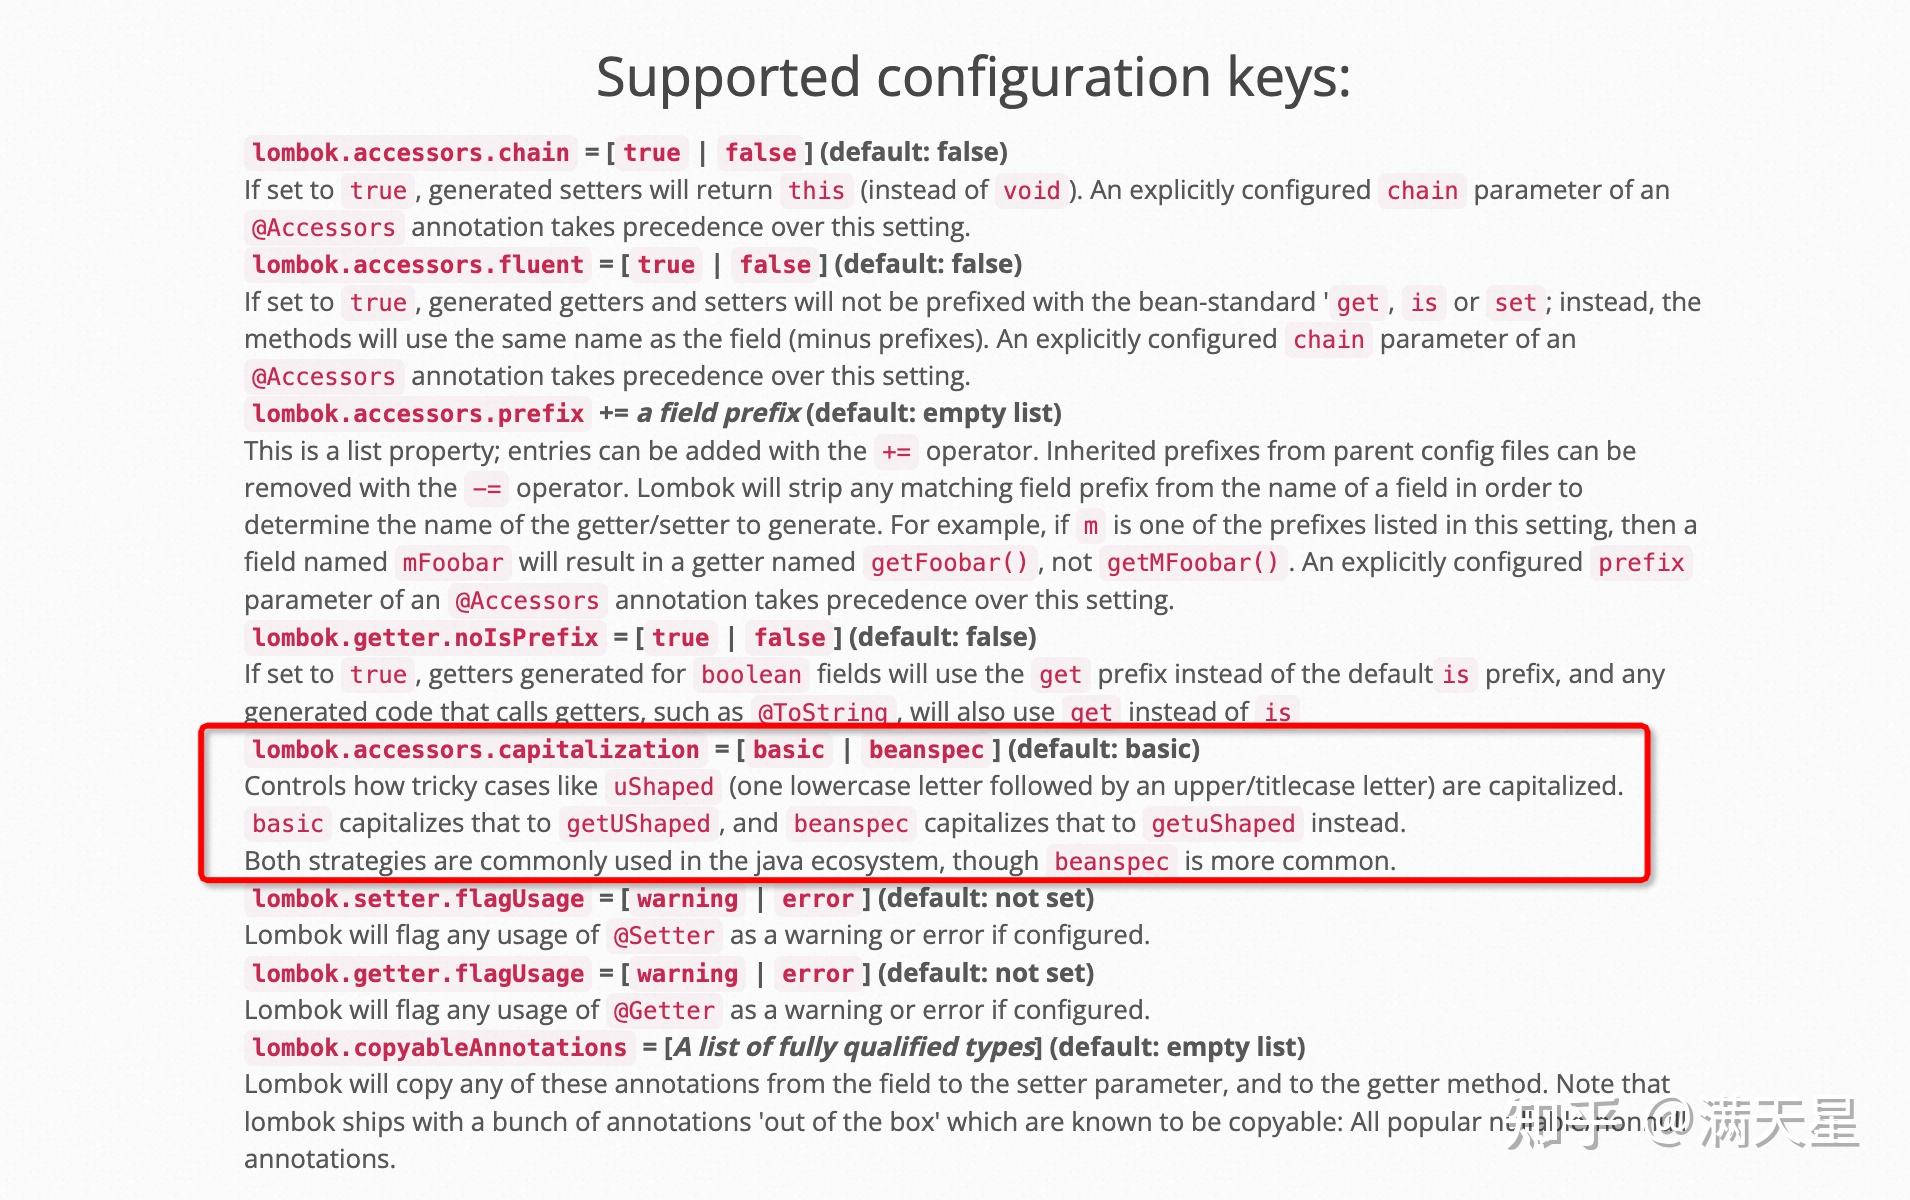The image size is (1910, 1200).
Task: Click the beanspec option in capitalization values
Action: tap(927, 749)
